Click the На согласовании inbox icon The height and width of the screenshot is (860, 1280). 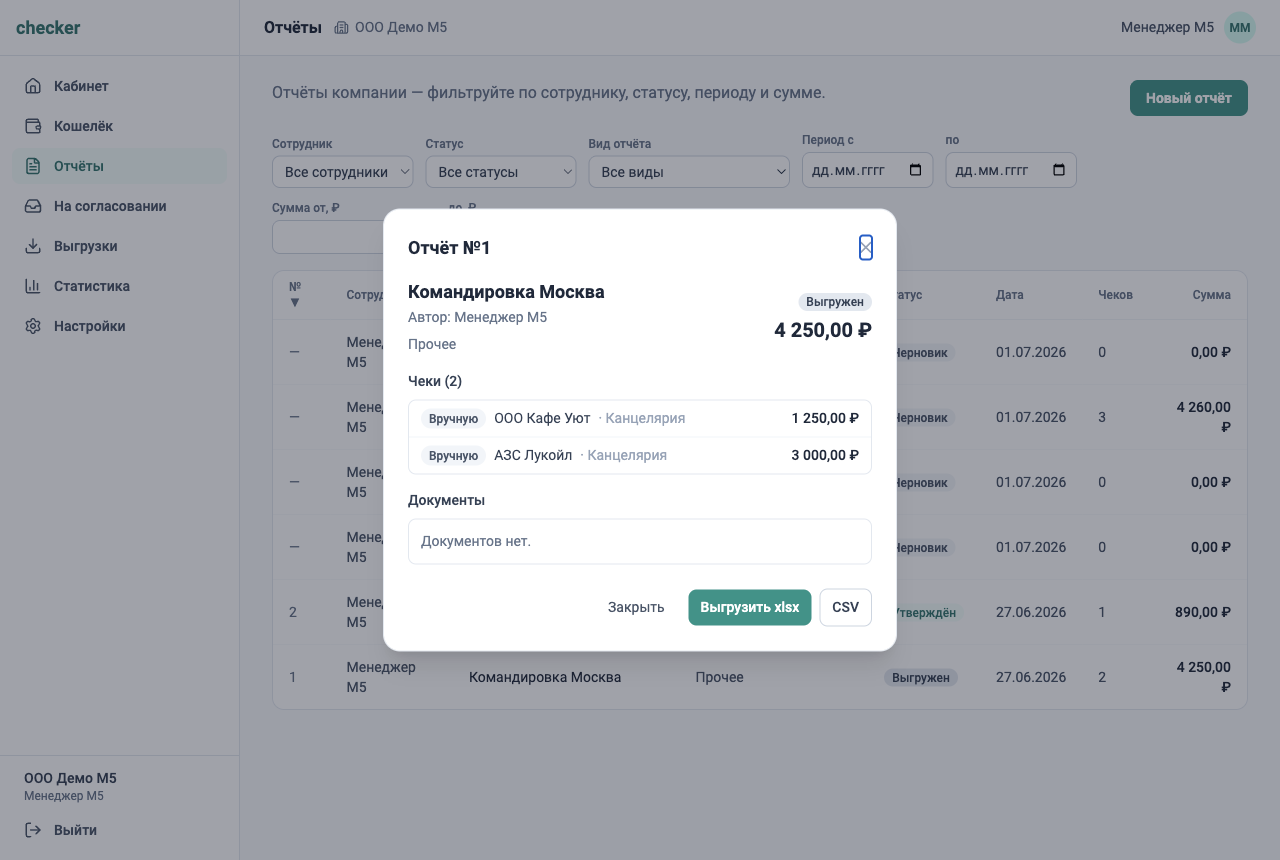tap(33, 206)
